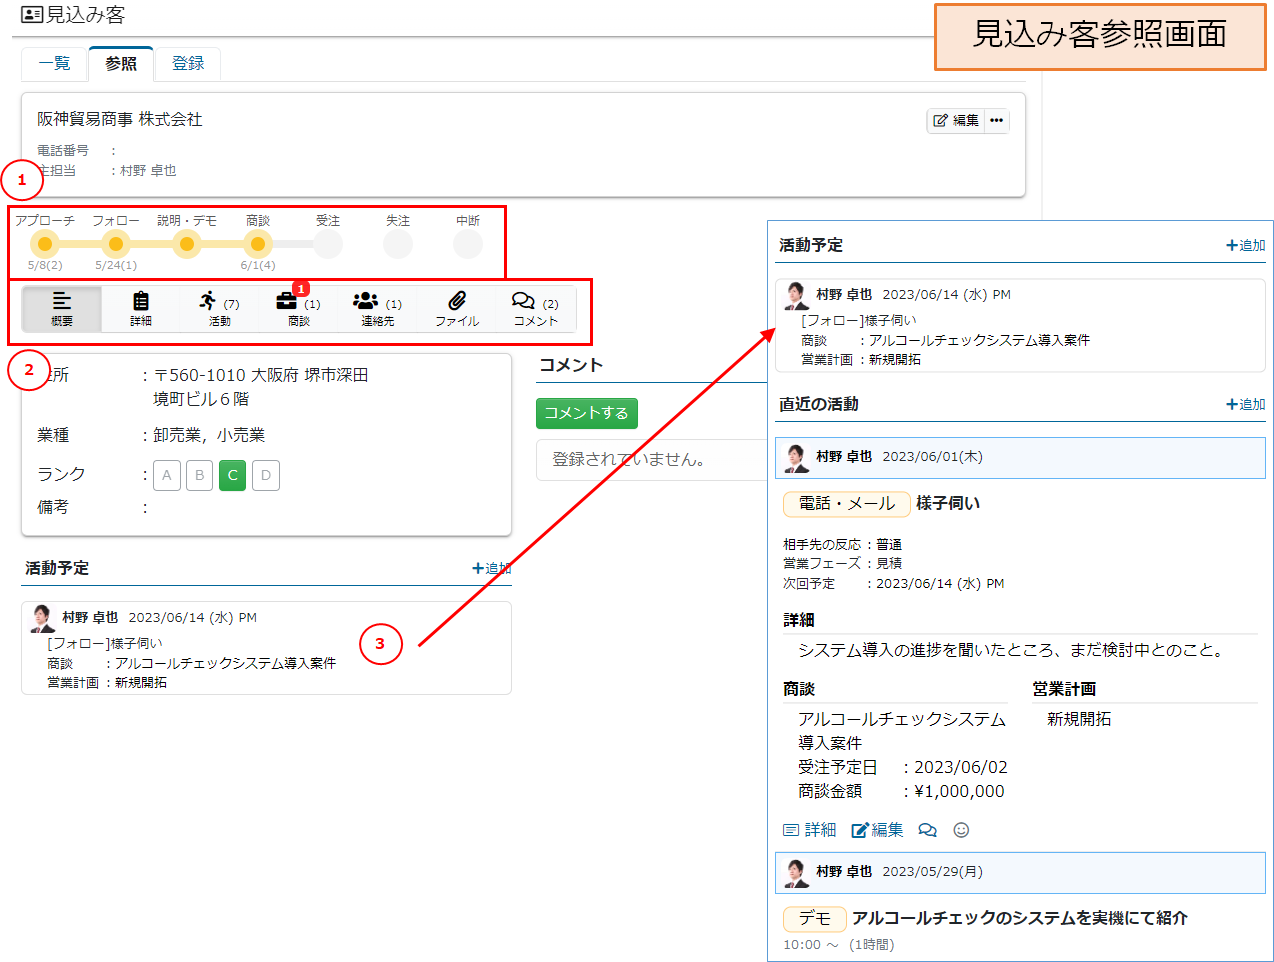
Task: Select rank A button
Action: pyautogui.click(x=167, y=475)
